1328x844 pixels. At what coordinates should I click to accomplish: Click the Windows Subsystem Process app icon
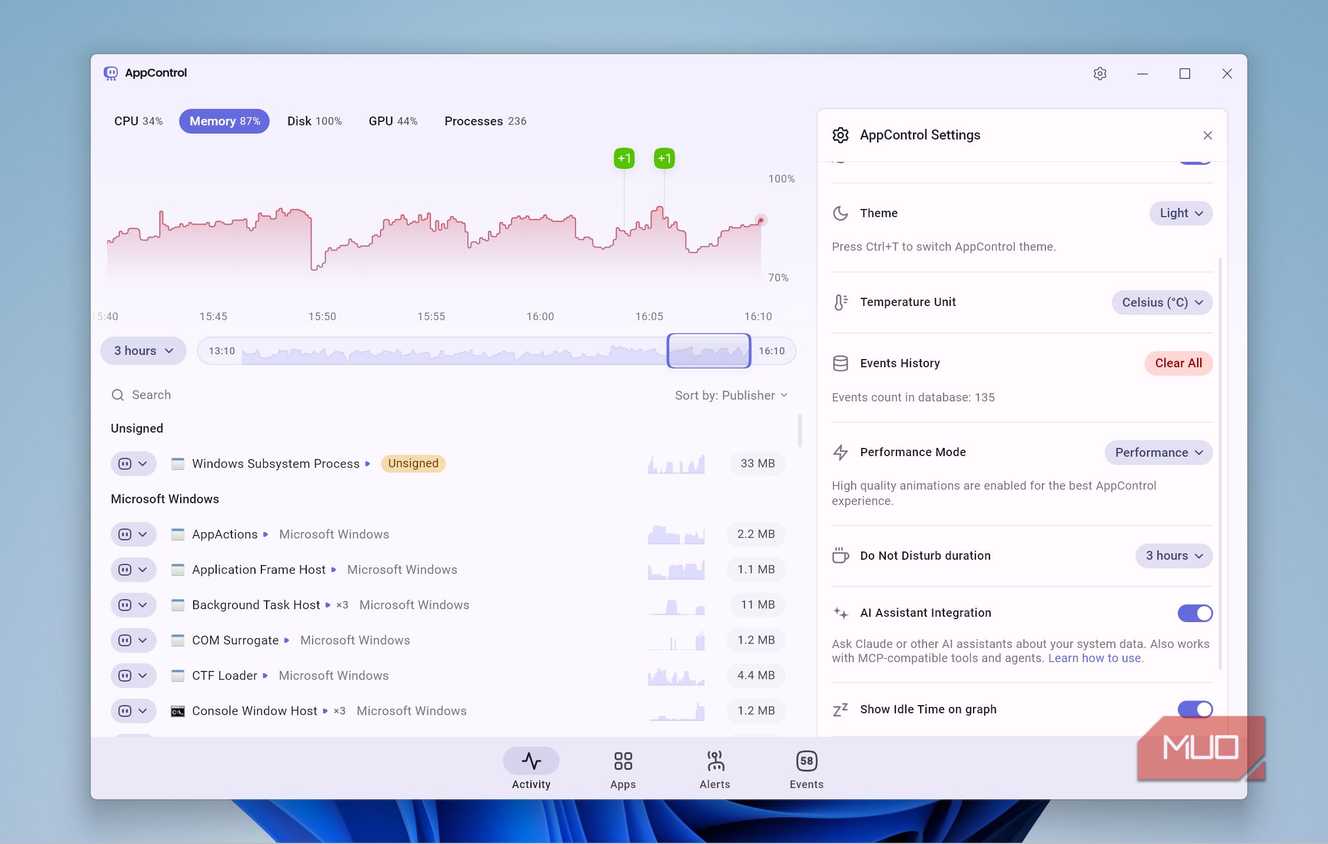pyautogui.click(x=178, y=464)
